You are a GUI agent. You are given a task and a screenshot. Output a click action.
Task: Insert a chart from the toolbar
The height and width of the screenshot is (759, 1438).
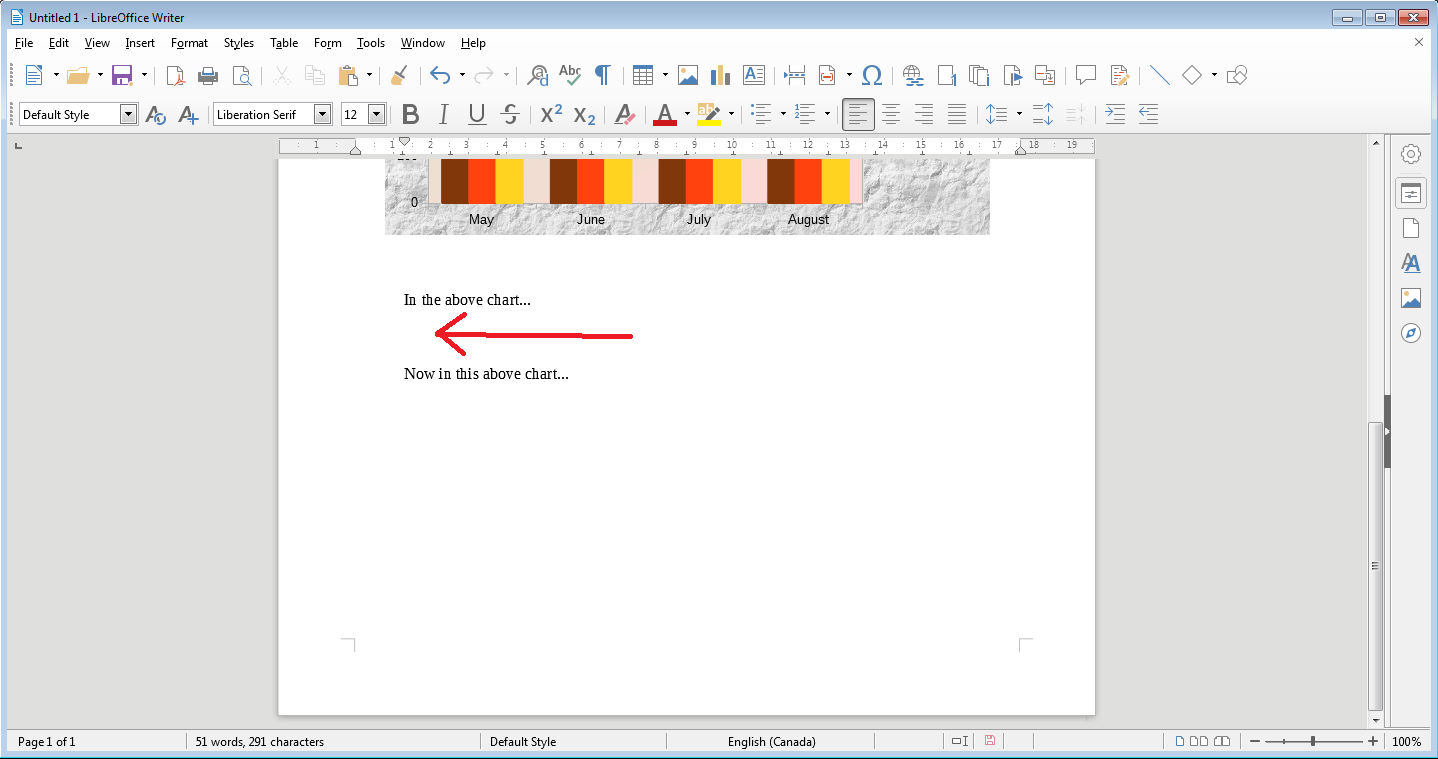click(720, 75)
